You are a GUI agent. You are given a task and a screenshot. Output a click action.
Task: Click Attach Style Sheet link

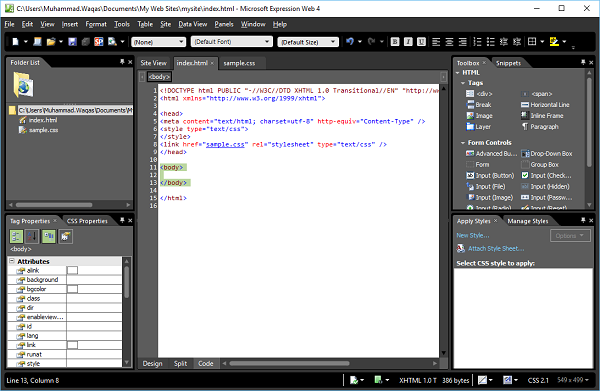[496, 249]
